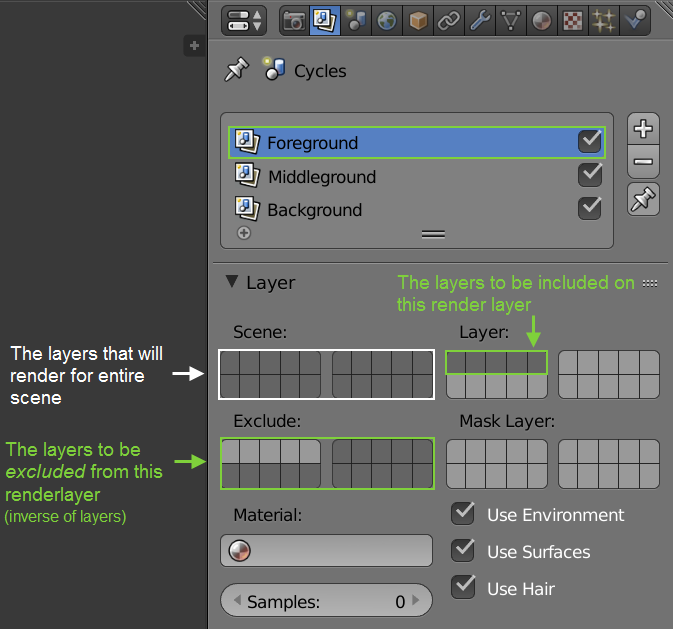Add a new render layer with plus button
This screenshot has width=673, height=629.
(643, 129)
